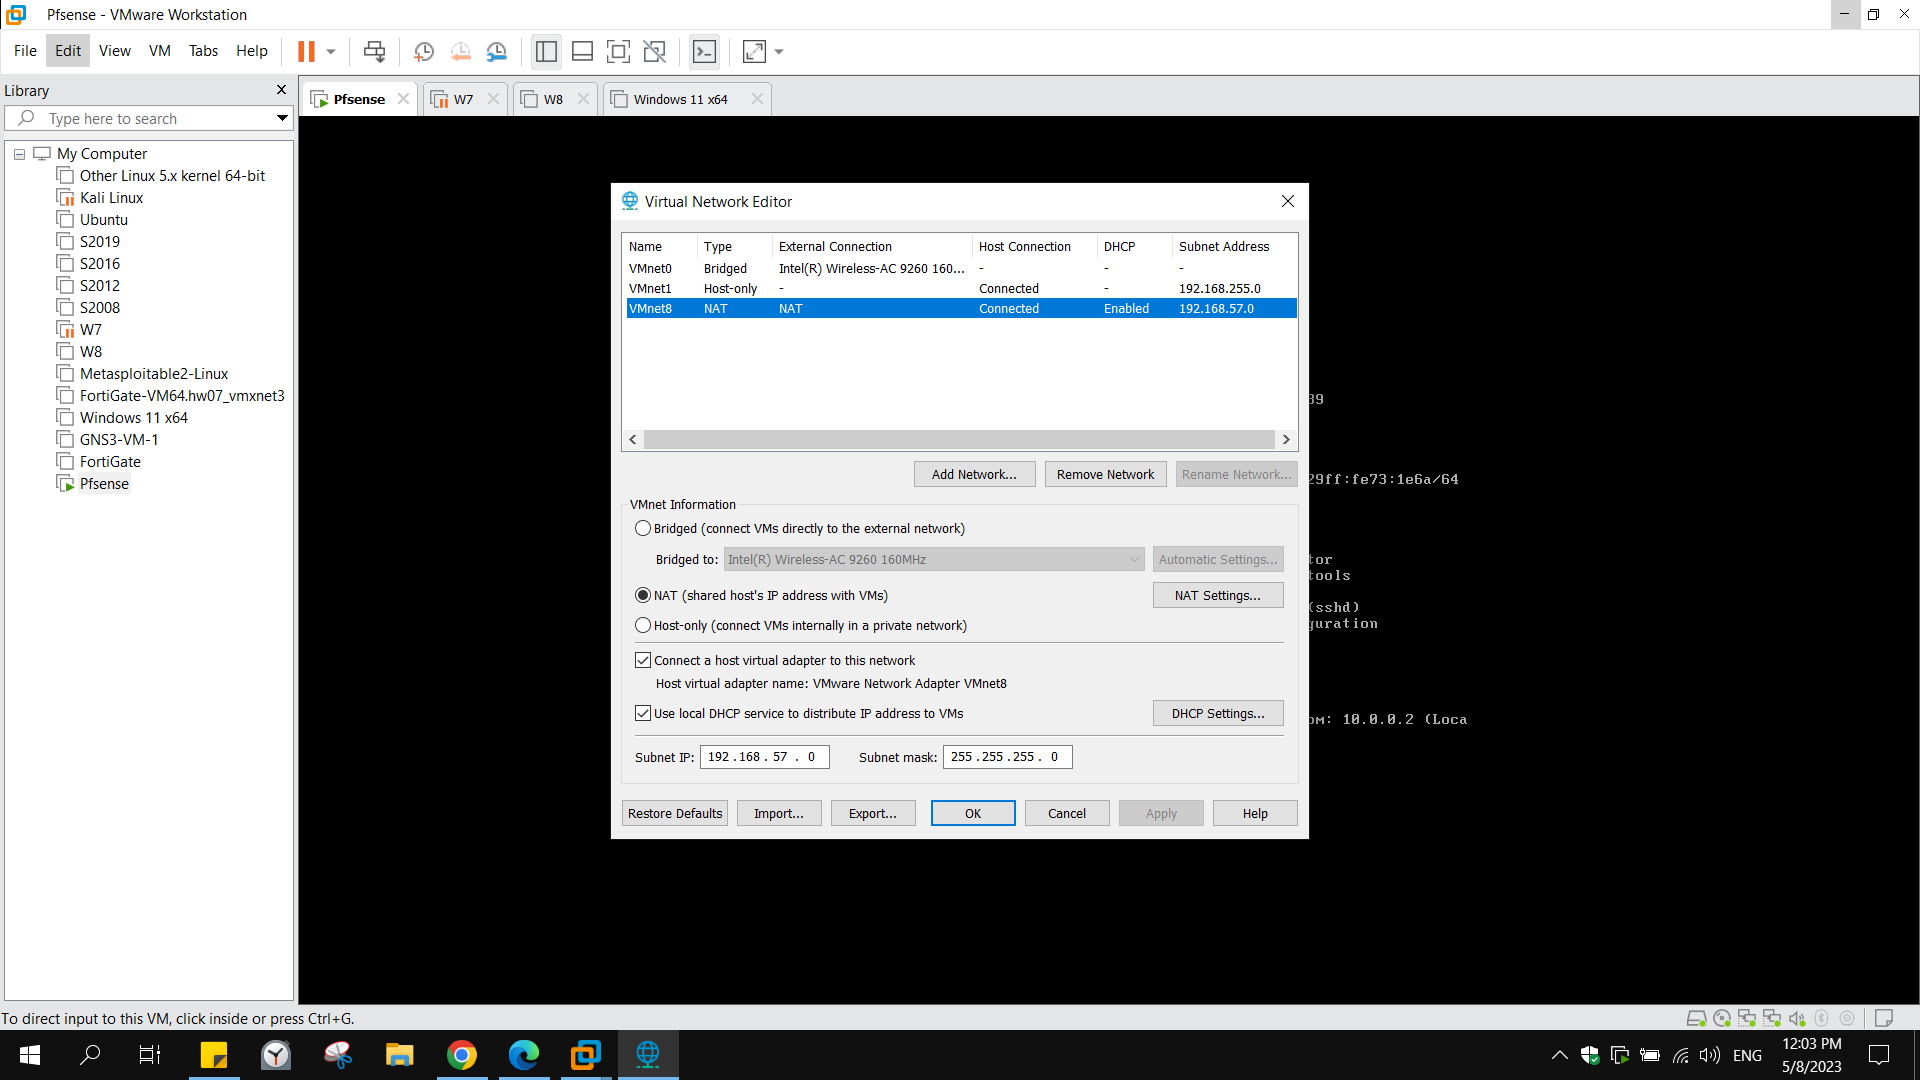Select the Bridged network mode
This screenshot has width=1920, height=1080.
click(x=643, y=528)
